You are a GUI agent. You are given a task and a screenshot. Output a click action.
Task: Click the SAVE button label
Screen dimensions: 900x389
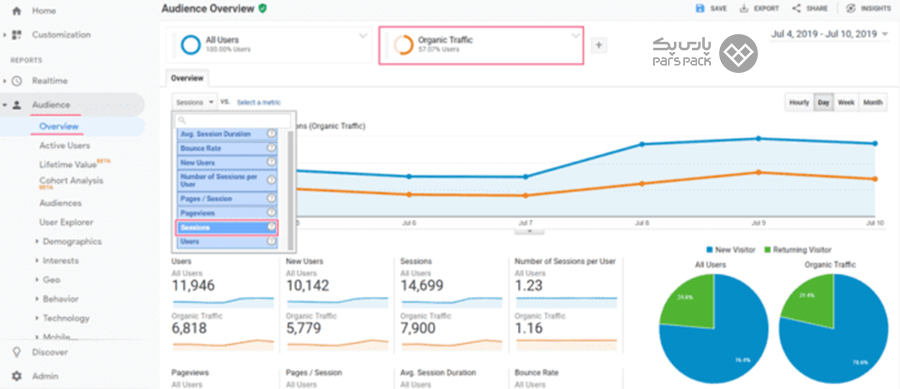pyautogui.click(x=718, y=9)
